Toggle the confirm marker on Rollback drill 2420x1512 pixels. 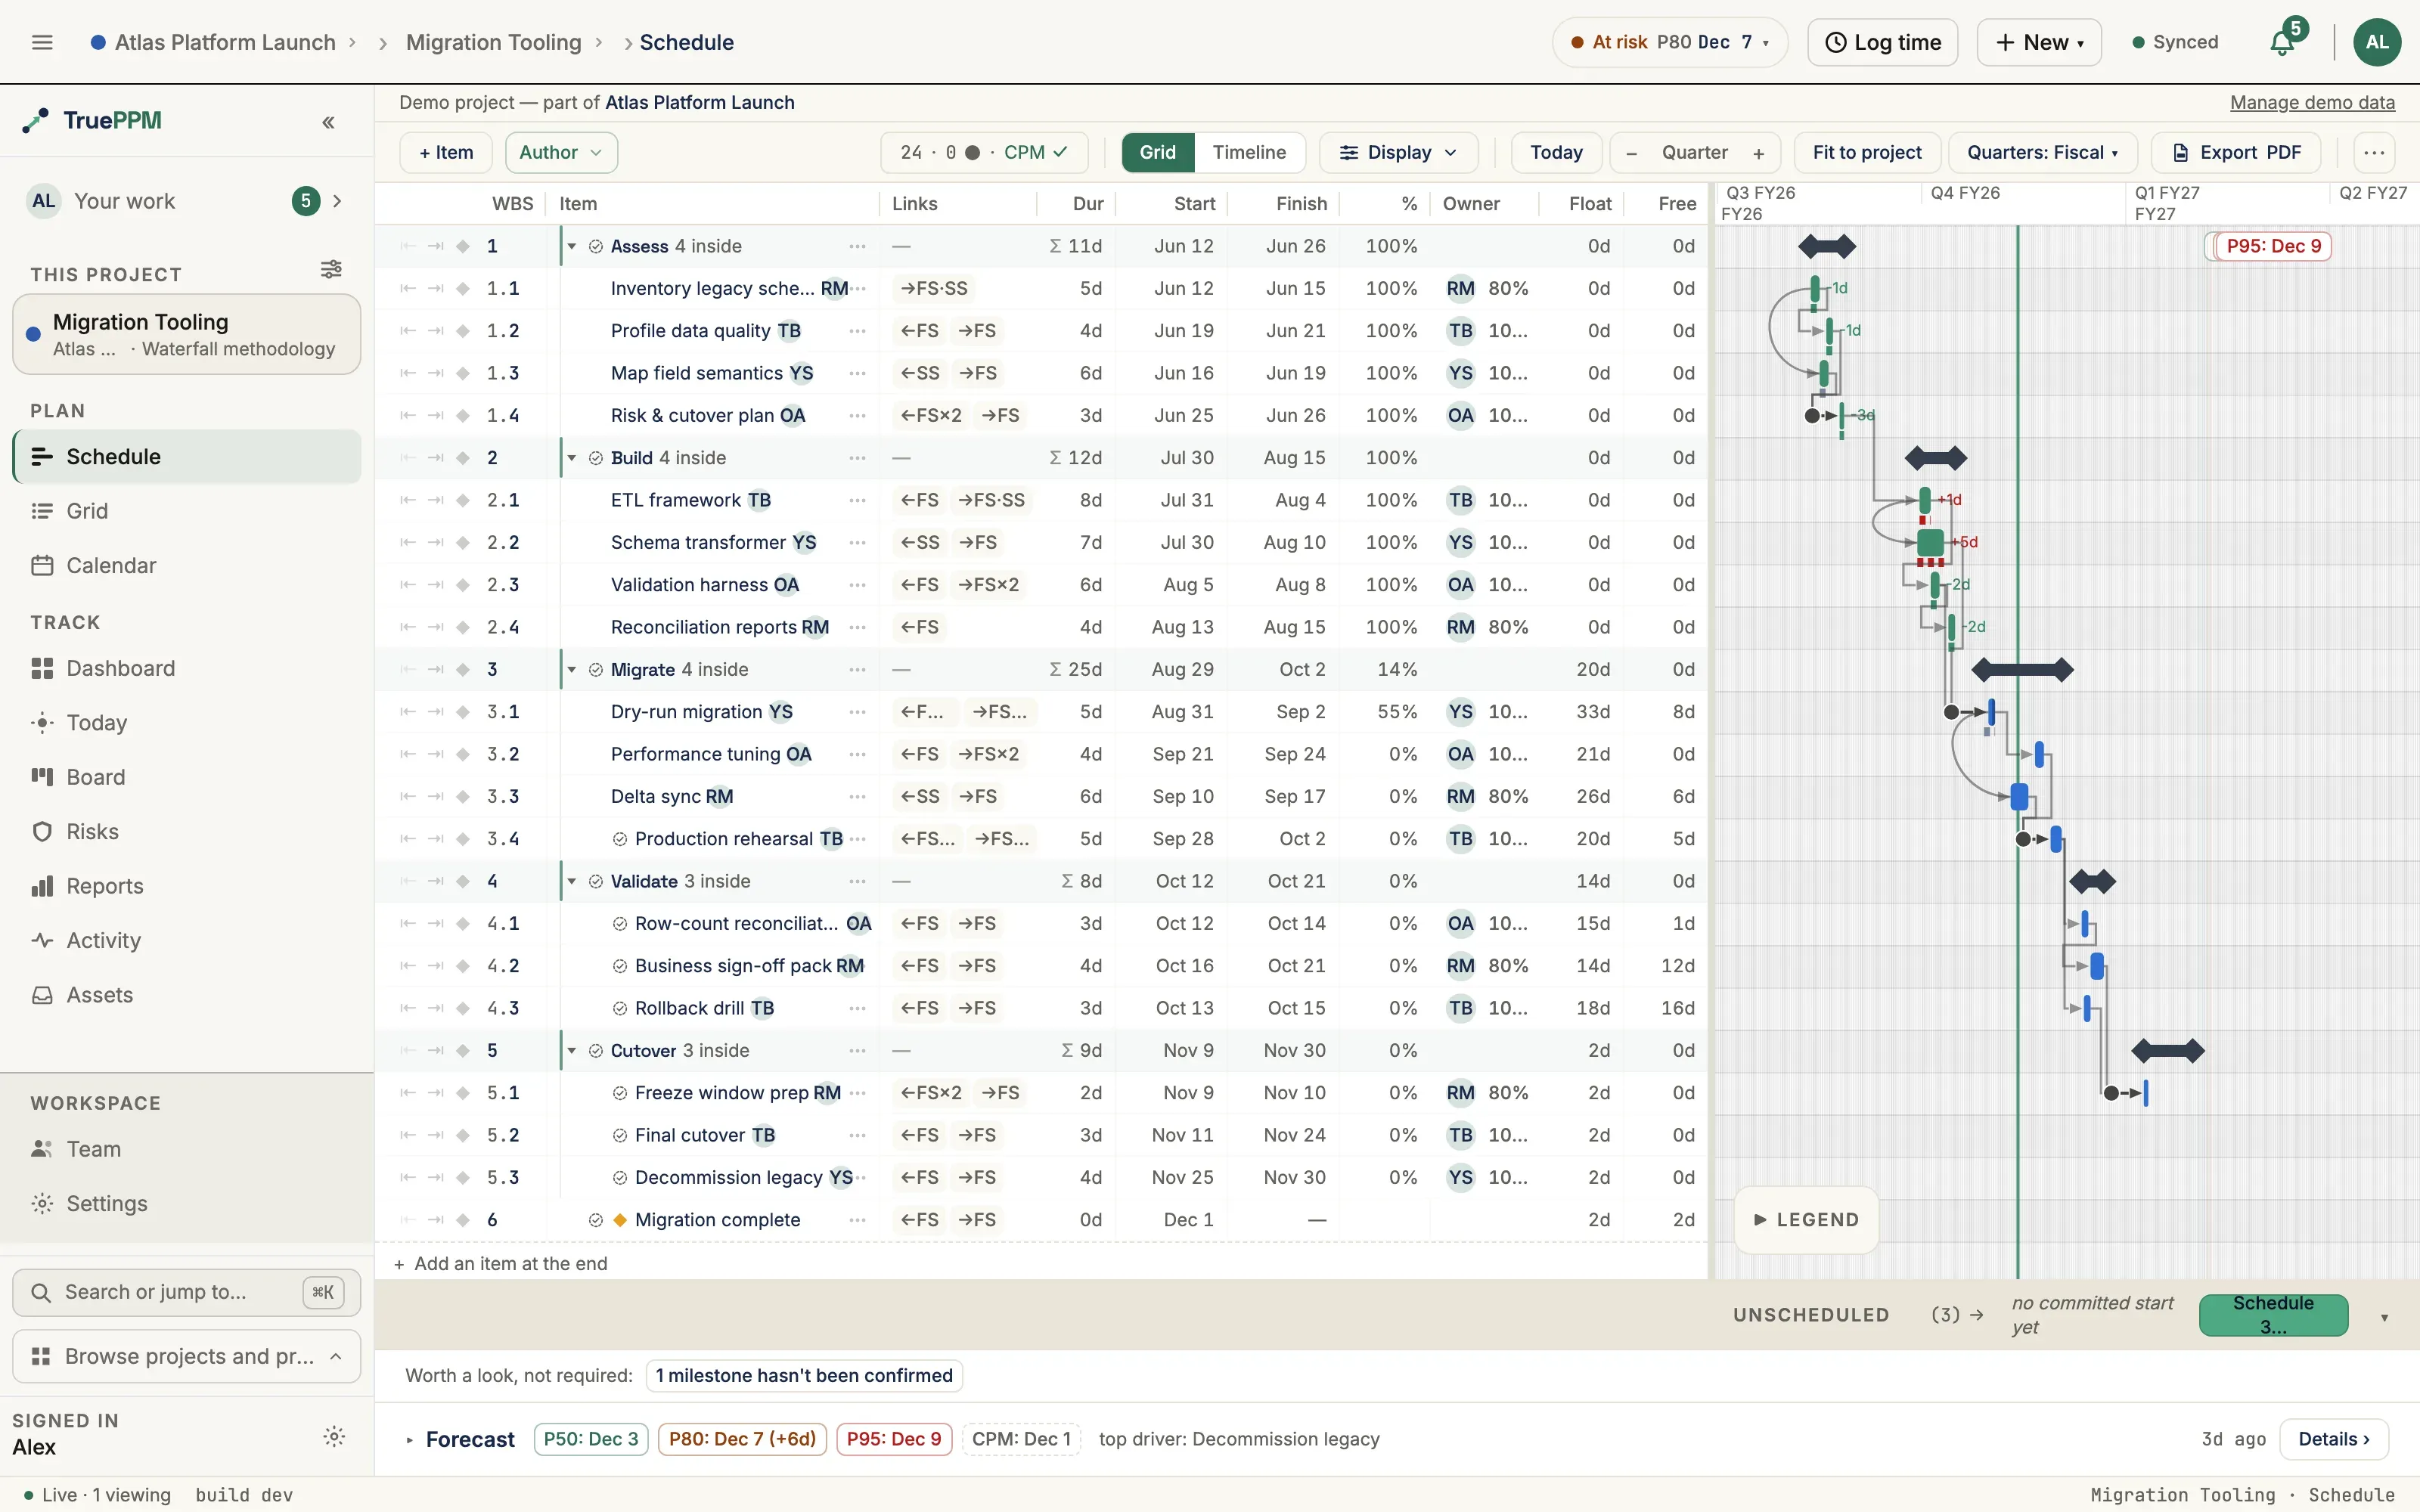(619, 1008)
